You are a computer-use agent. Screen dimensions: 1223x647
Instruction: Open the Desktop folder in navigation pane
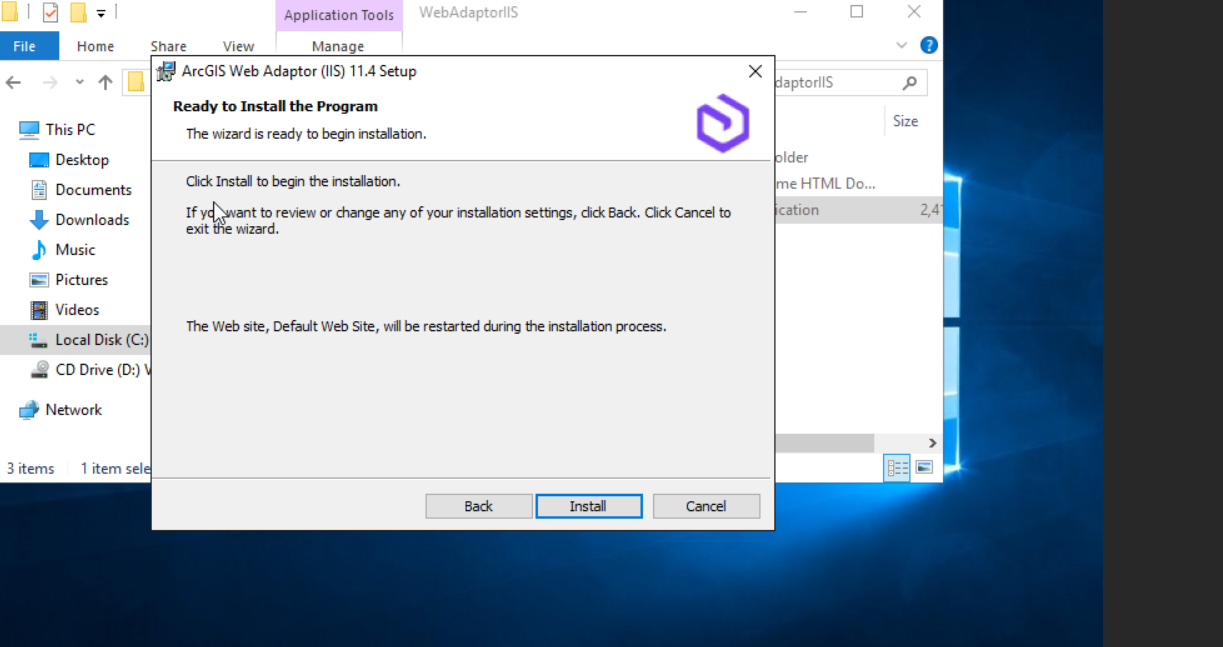[82, 160]
